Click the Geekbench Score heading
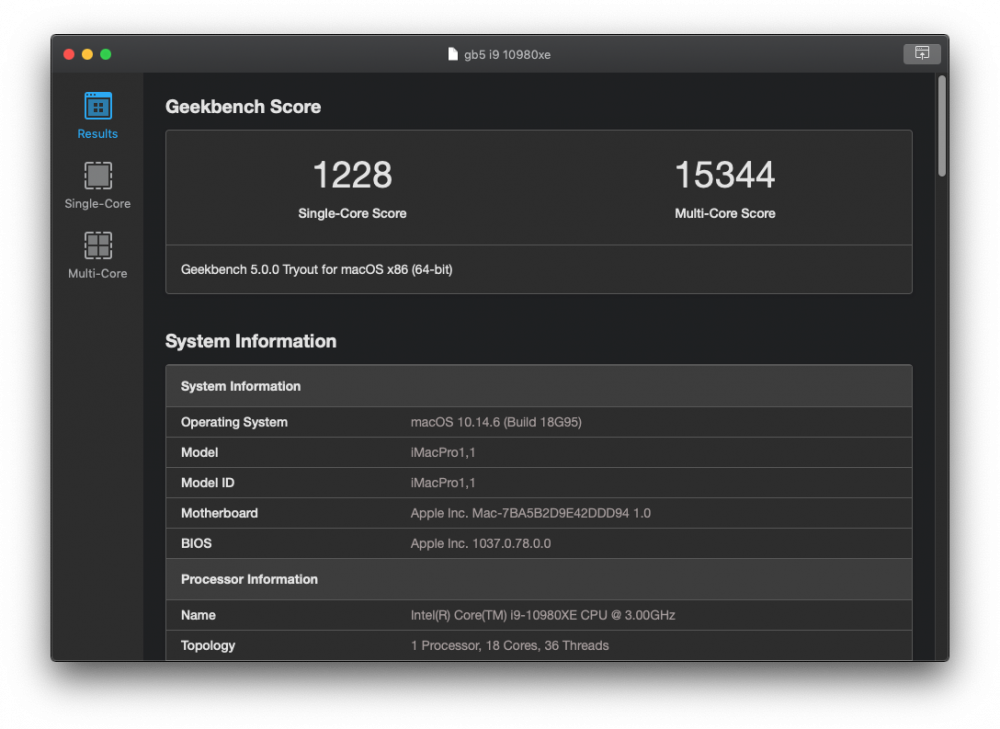Screen dimensions: 1000x729 tap(243, 107)
